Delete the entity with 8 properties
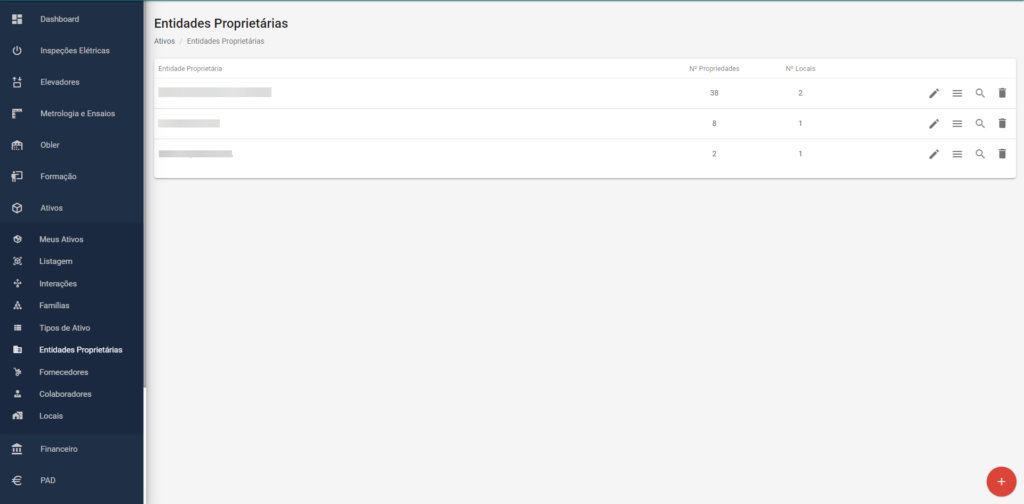Image resolution: width=1024 pixels, height=504 pixels. click(x=1002, y=123)
